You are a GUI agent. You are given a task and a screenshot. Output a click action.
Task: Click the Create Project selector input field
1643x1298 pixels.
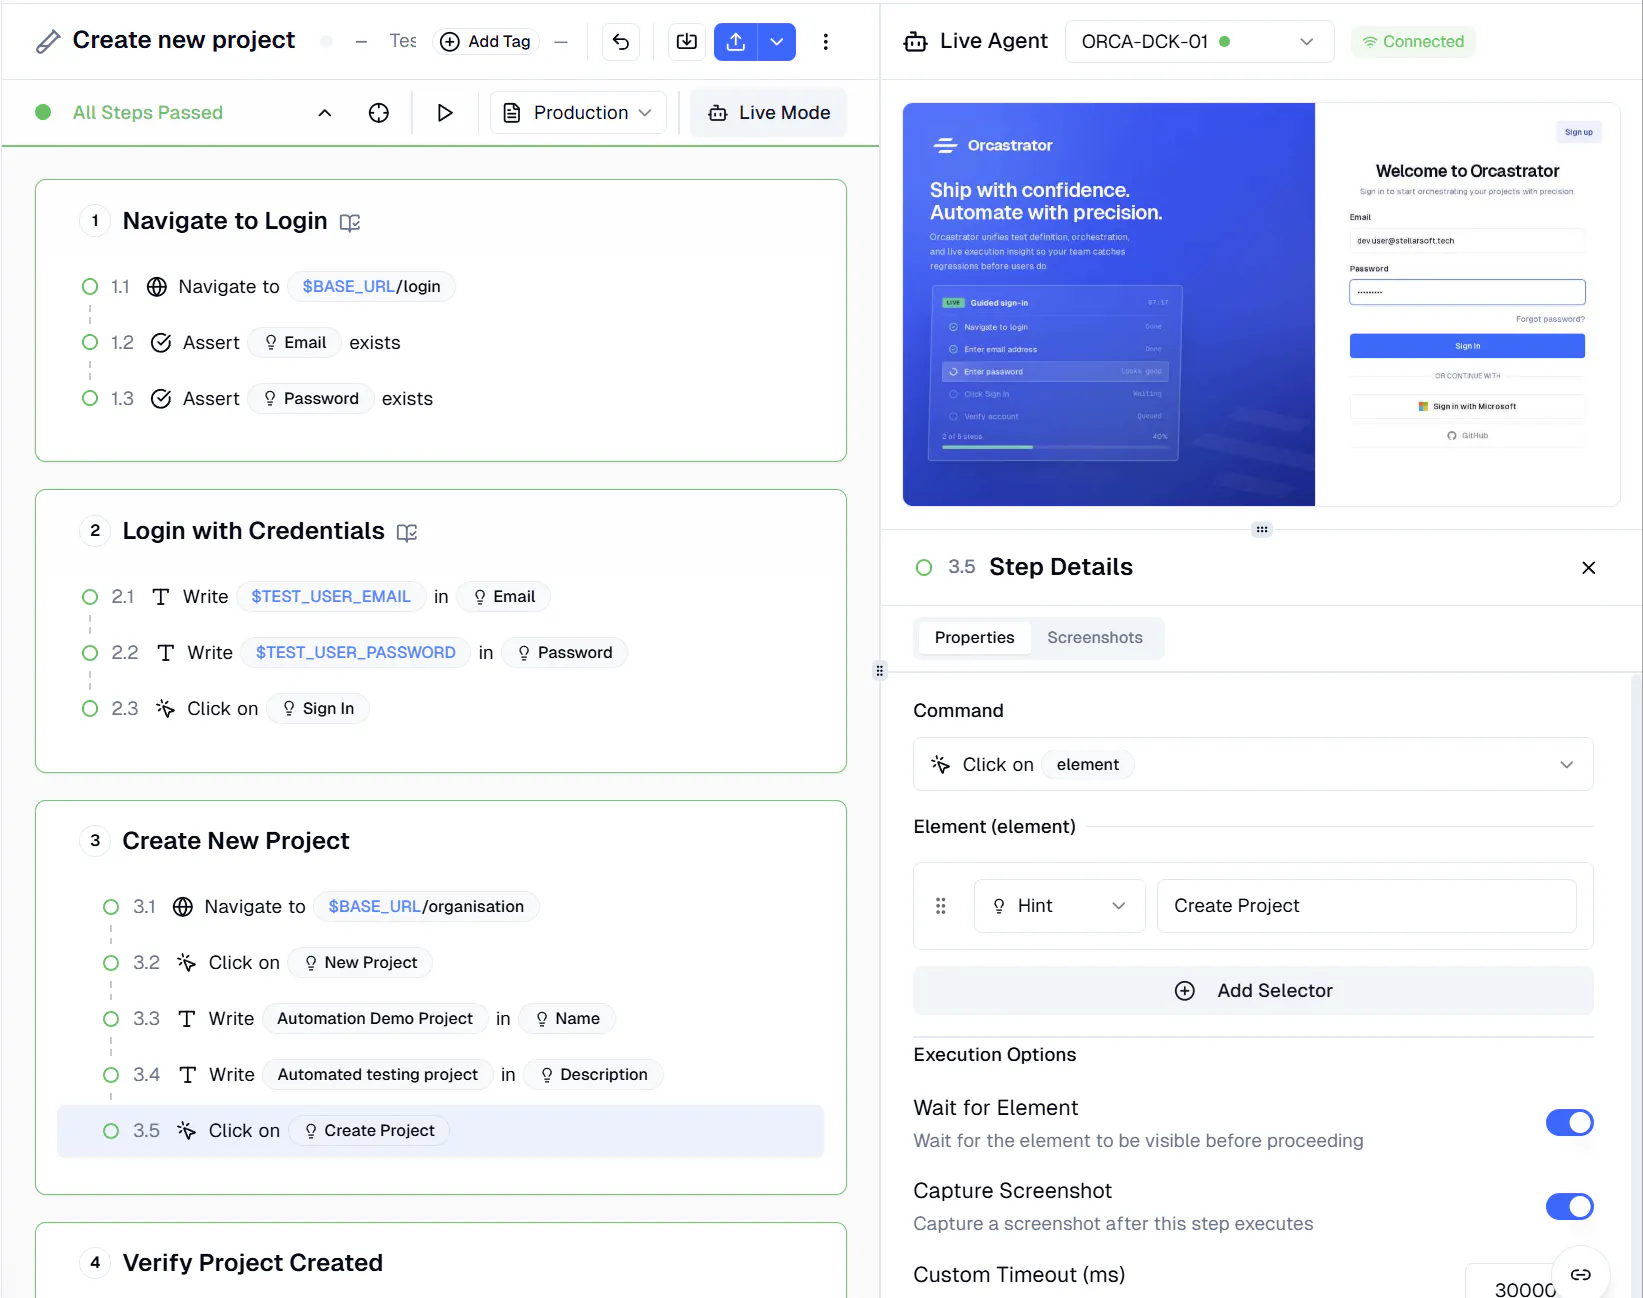tap(1366, 906)
